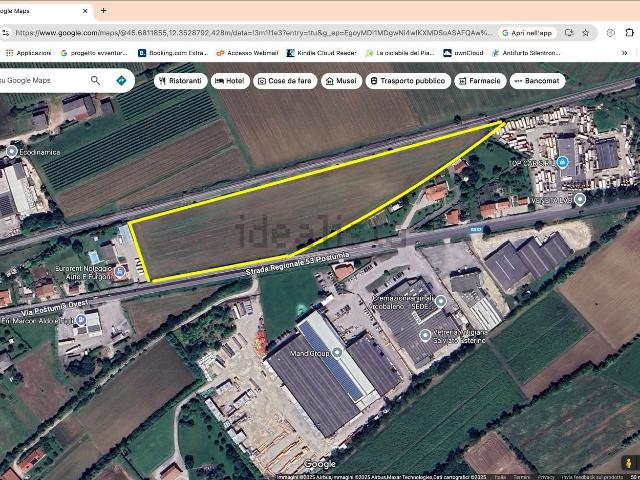The height and width of the screenshot is (480, 640).
Task: Open the ownCloud bookmark
Action: [x=463, y=53]
